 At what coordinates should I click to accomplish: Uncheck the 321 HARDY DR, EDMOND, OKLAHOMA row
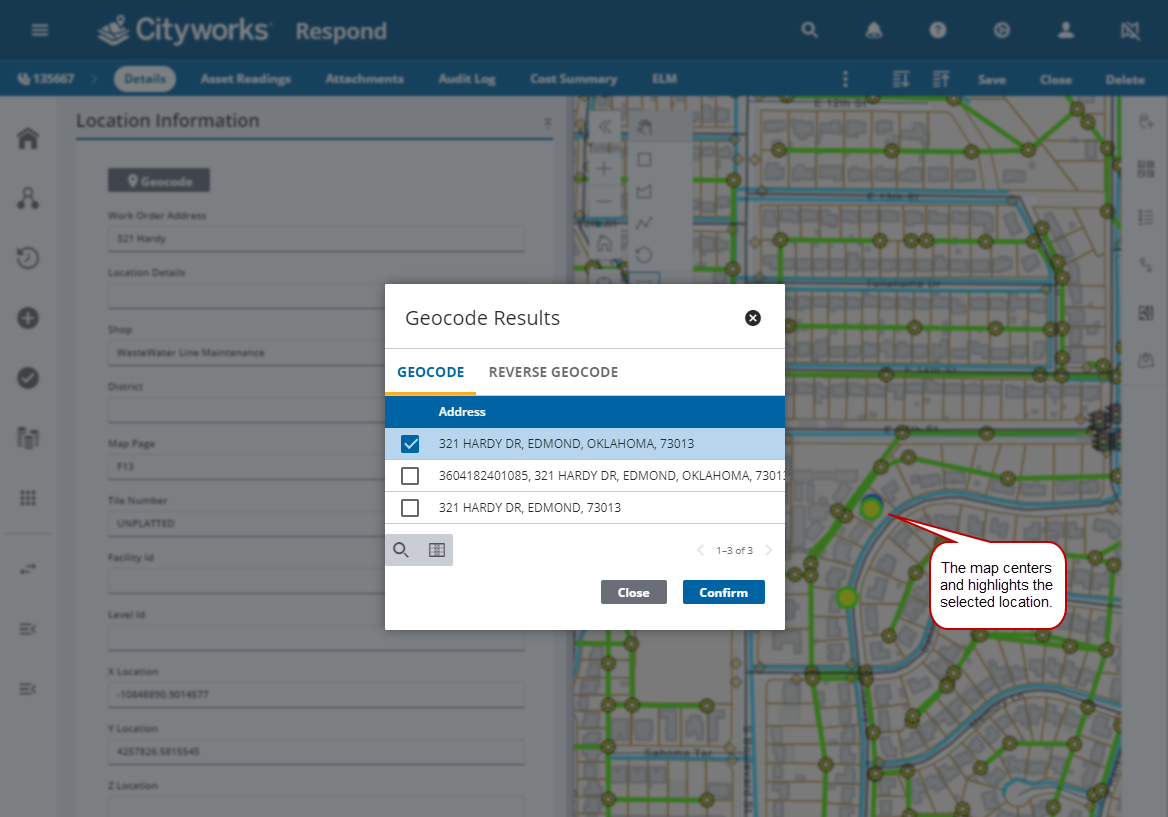410,444
